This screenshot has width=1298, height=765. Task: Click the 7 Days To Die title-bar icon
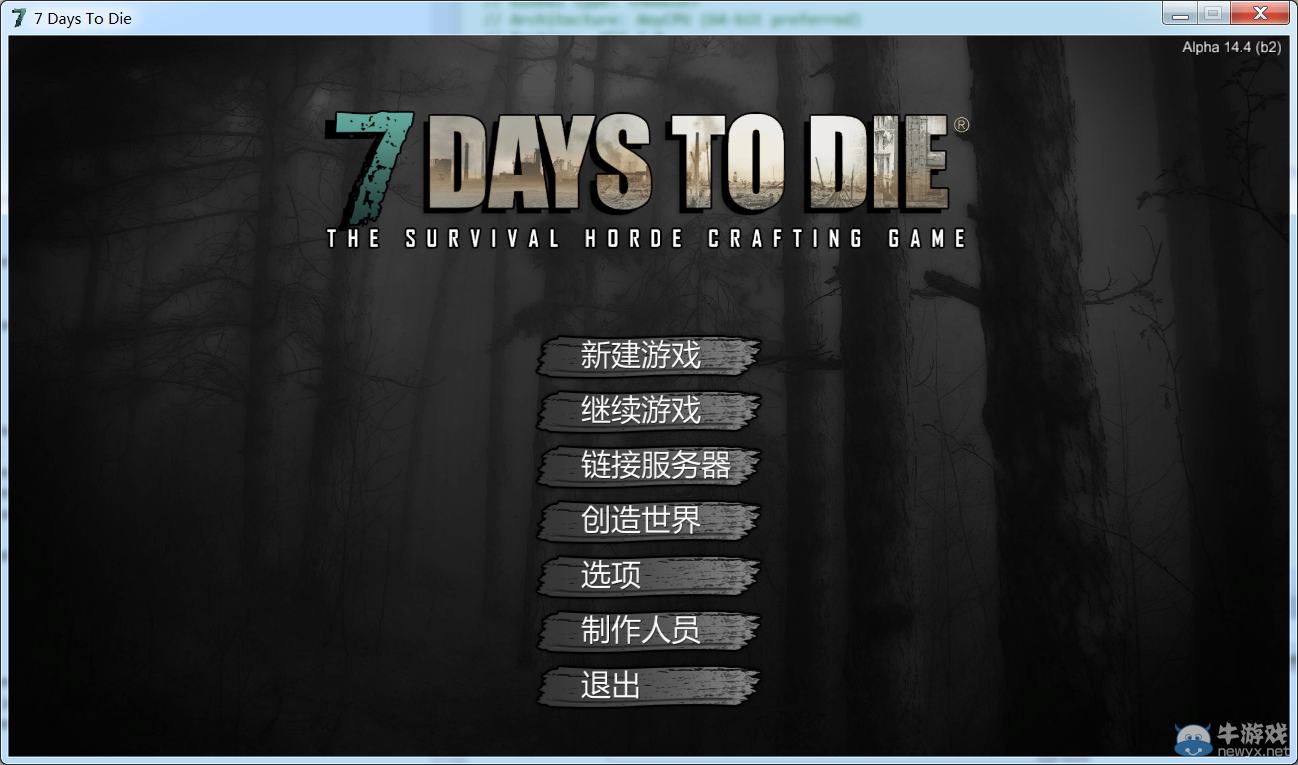tap(18, 18)
